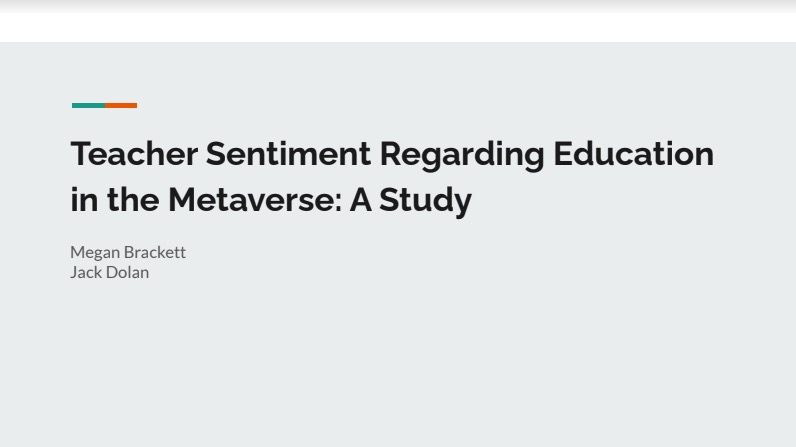Click the surname "Dolan"
The width and height of the screenshot is (796, 447).
tap(125, 272)
